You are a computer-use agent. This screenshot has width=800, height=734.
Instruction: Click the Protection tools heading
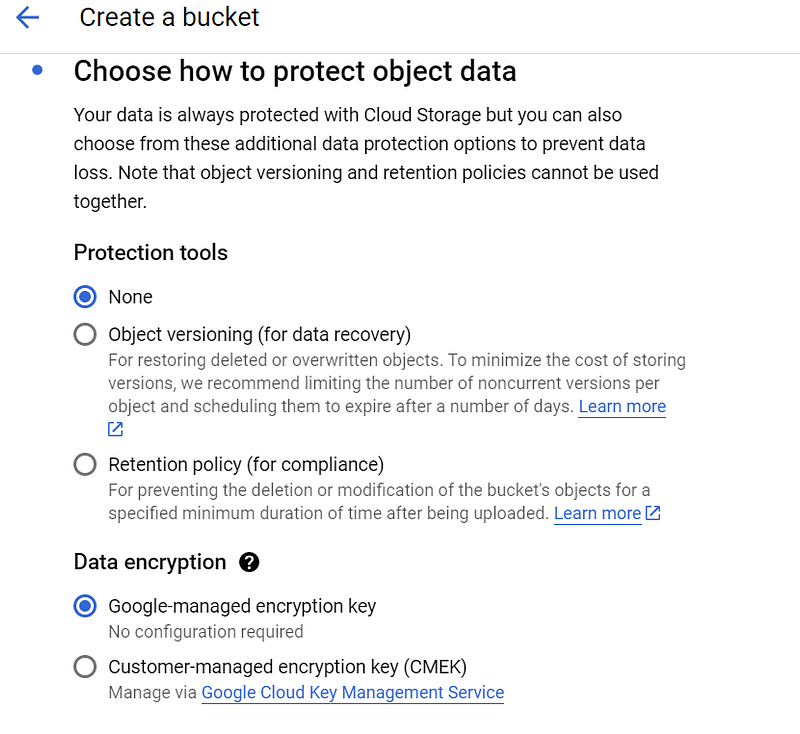[150, 253]
